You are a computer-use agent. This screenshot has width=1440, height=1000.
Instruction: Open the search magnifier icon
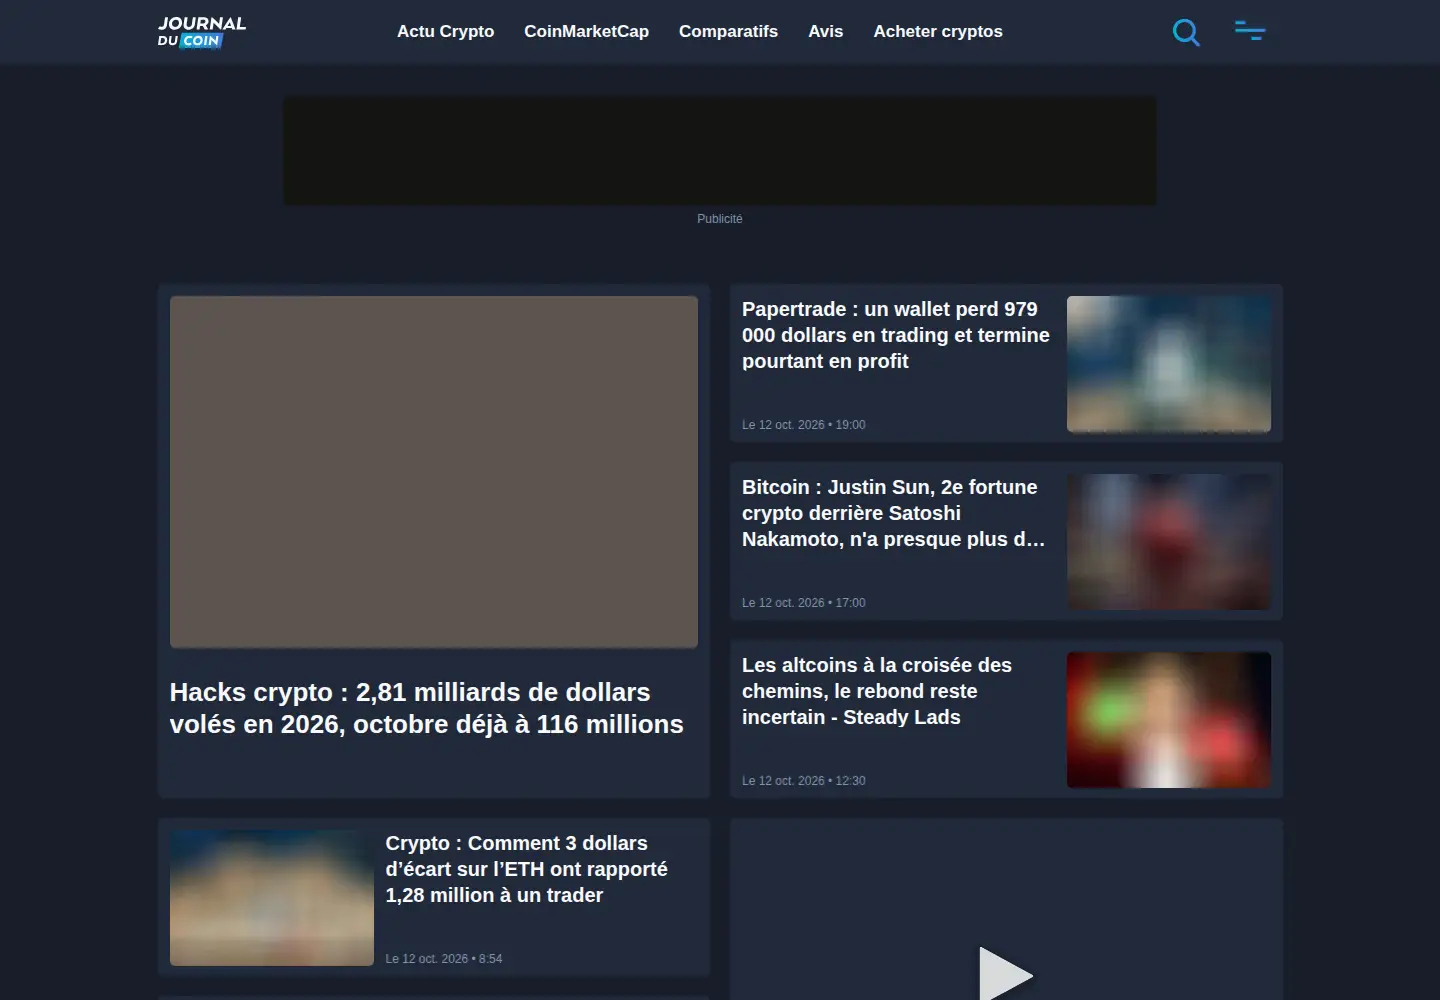1186,32
